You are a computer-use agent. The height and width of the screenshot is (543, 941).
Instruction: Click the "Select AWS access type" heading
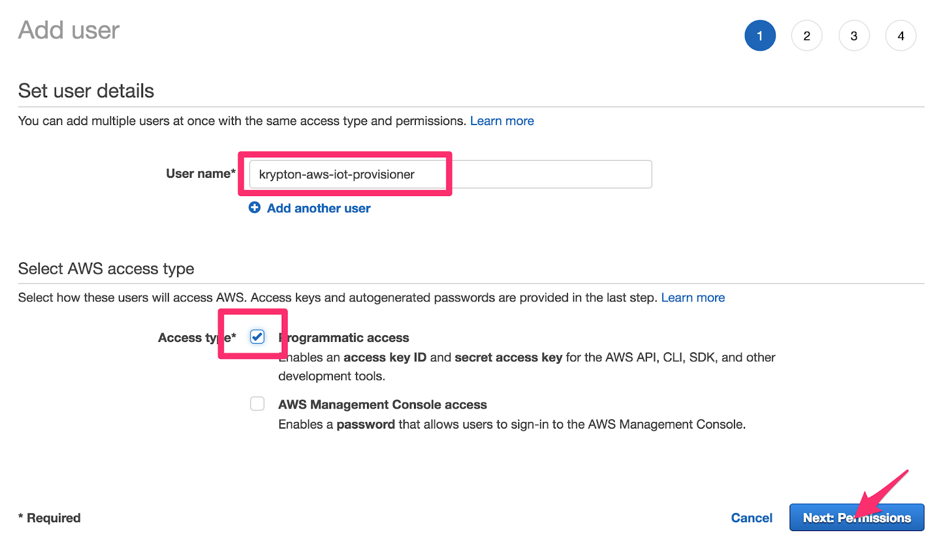pyautogui.click(x=106, y=269)
